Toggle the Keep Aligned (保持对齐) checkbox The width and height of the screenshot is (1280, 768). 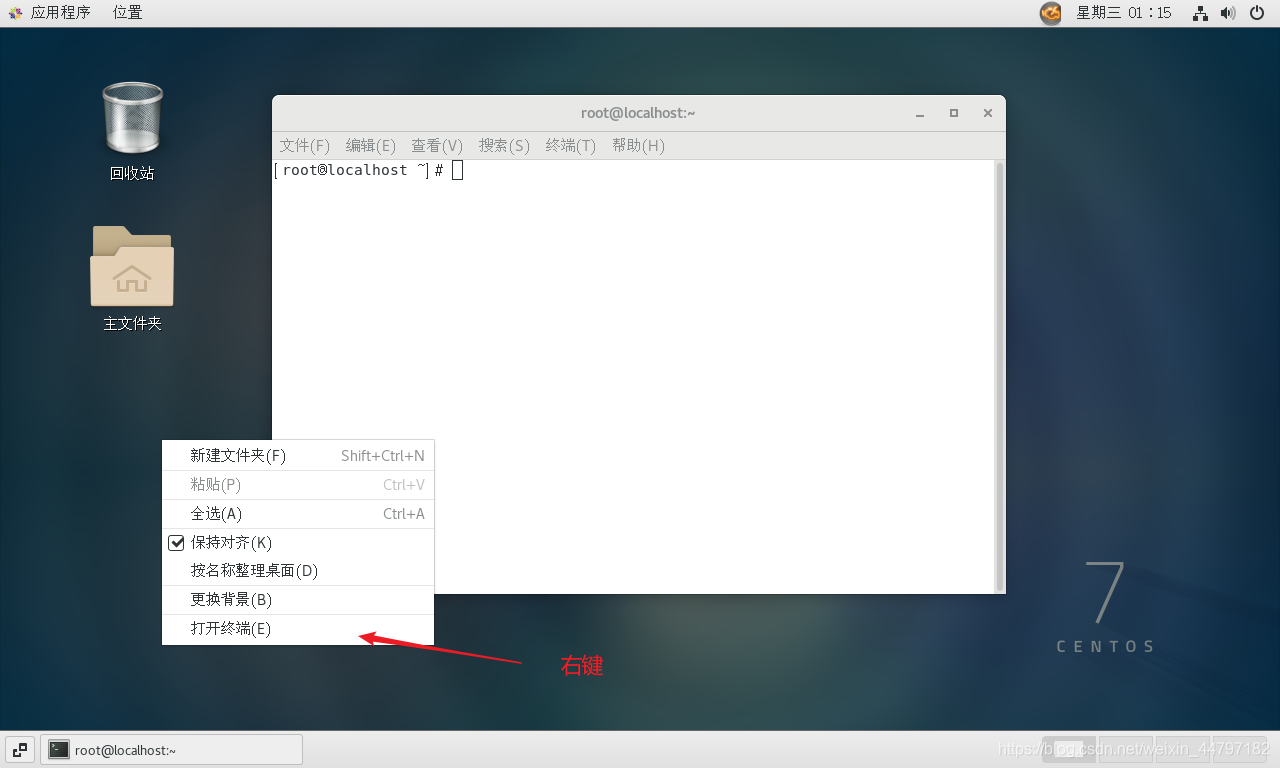(x=176, y=543)
